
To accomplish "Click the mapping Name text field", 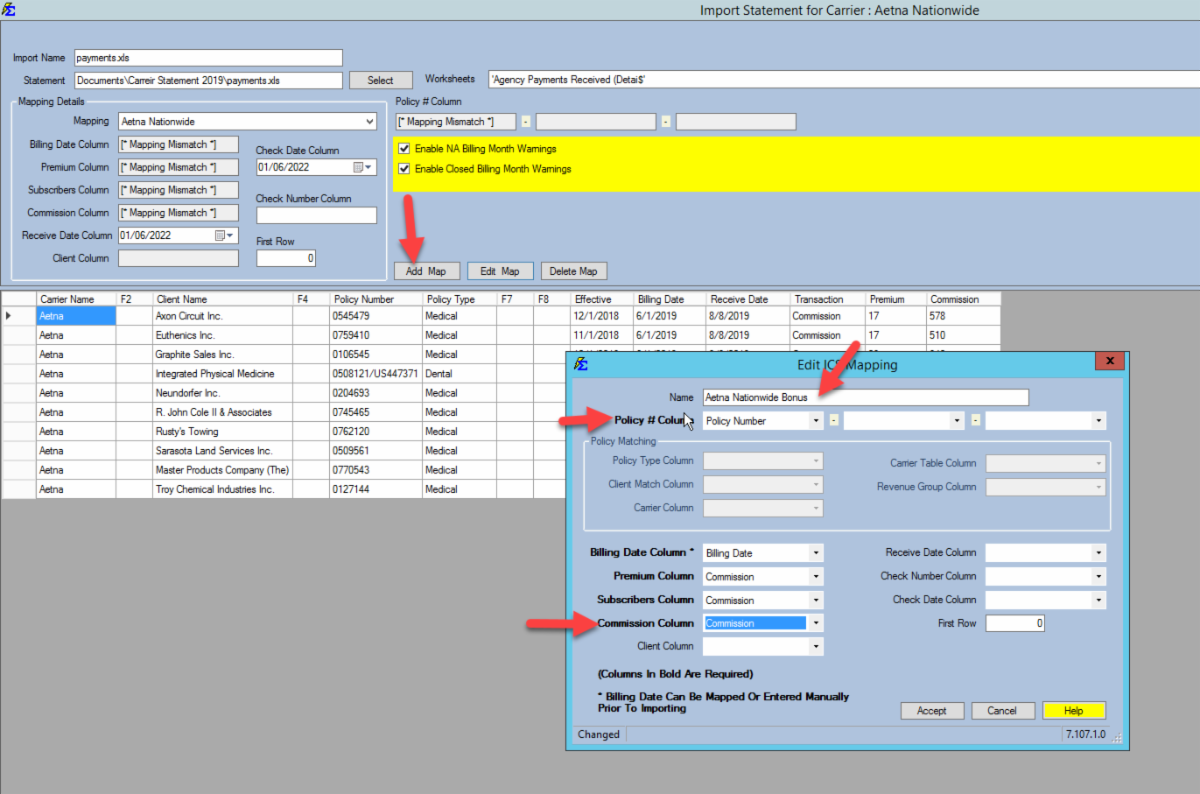I will click(x=865, y=397).
